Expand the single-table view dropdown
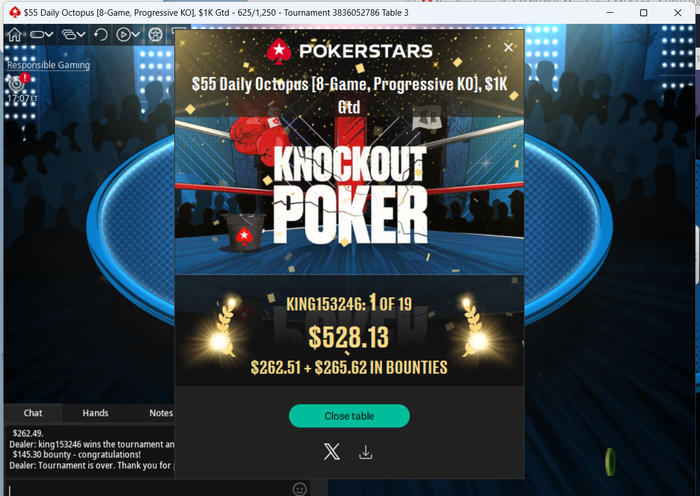 click(42, 34)
